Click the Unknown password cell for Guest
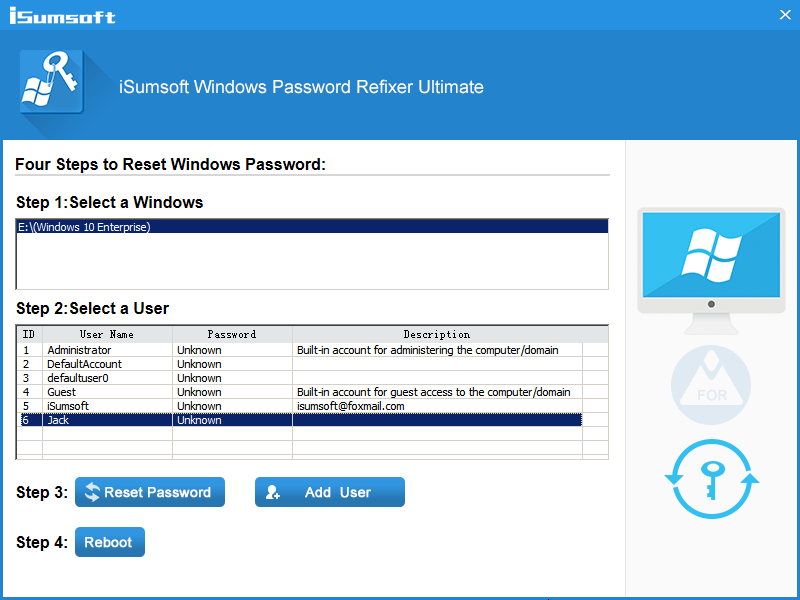Image resolution: width=800 pixels, height=600 pixels. (x=232, y=392)
